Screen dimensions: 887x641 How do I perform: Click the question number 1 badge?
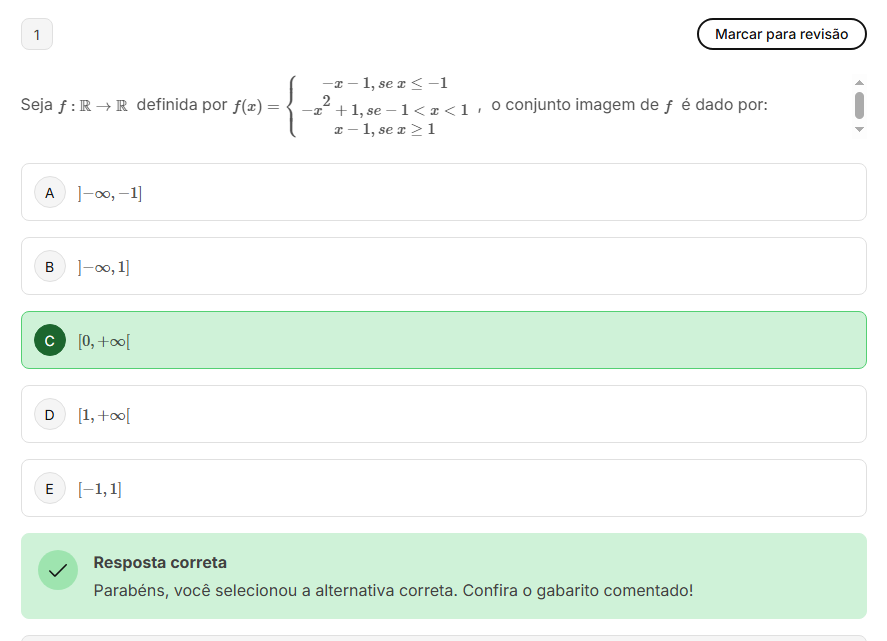(x=37, y=35)
